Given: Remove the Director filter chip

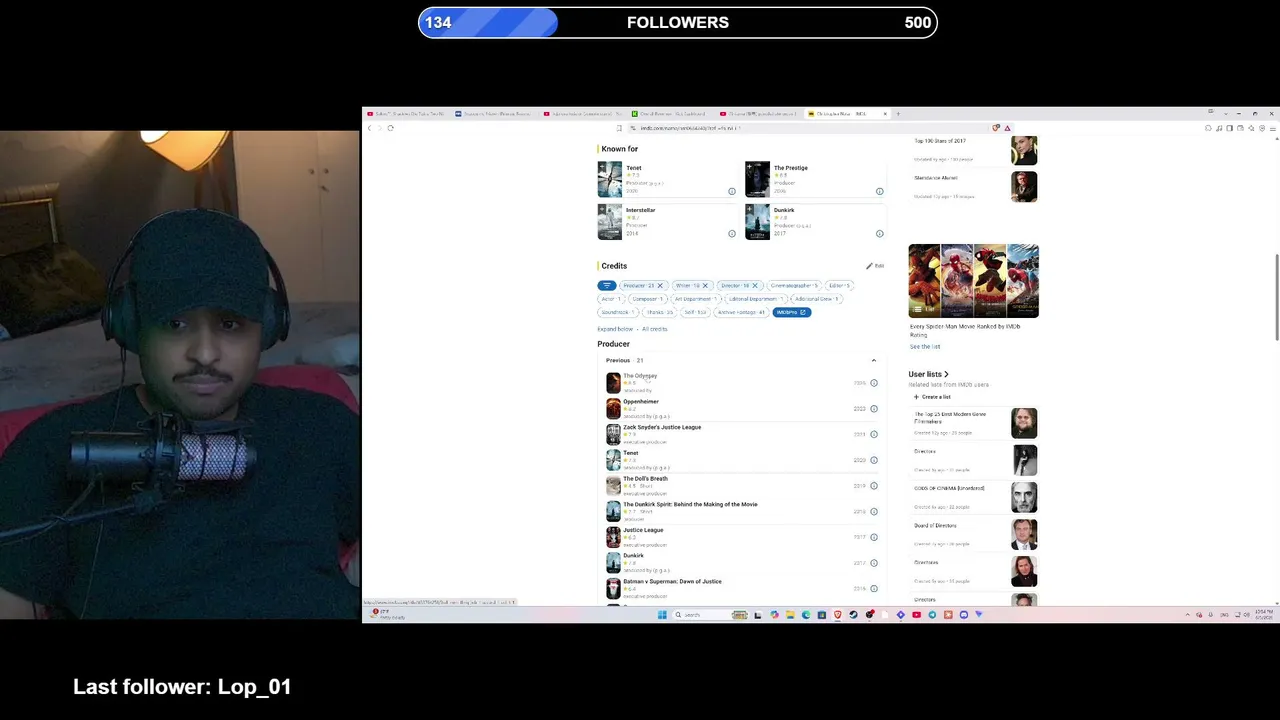Looking at the screenshot, I should (755, 286).
